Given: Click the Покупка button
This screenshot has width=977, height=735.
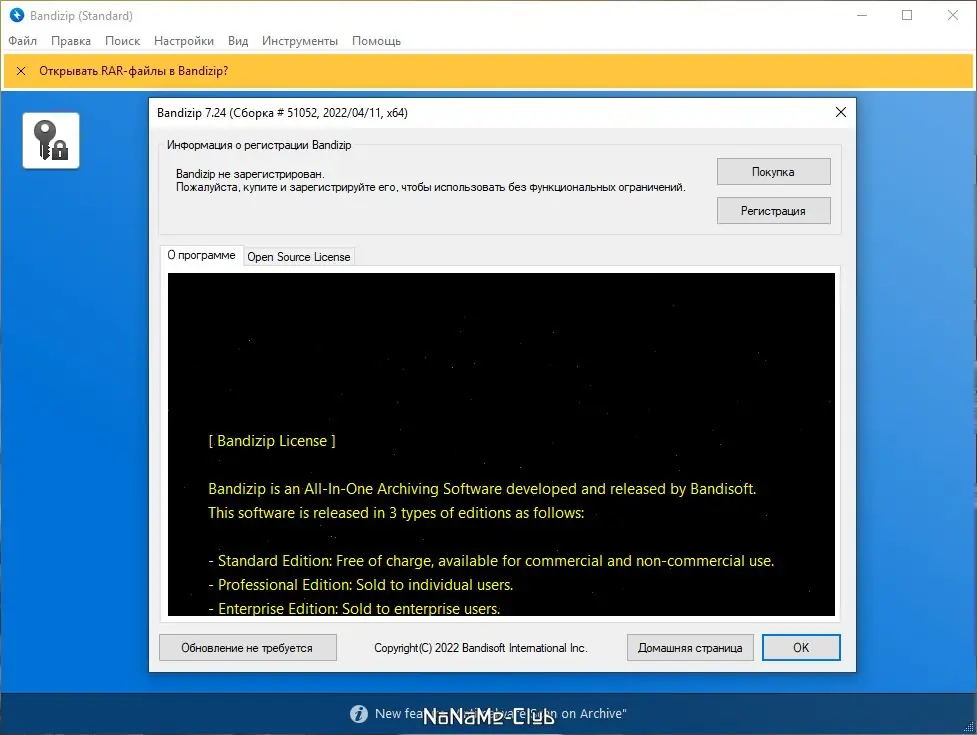Looking at the screenshot, I should [773, 172].
